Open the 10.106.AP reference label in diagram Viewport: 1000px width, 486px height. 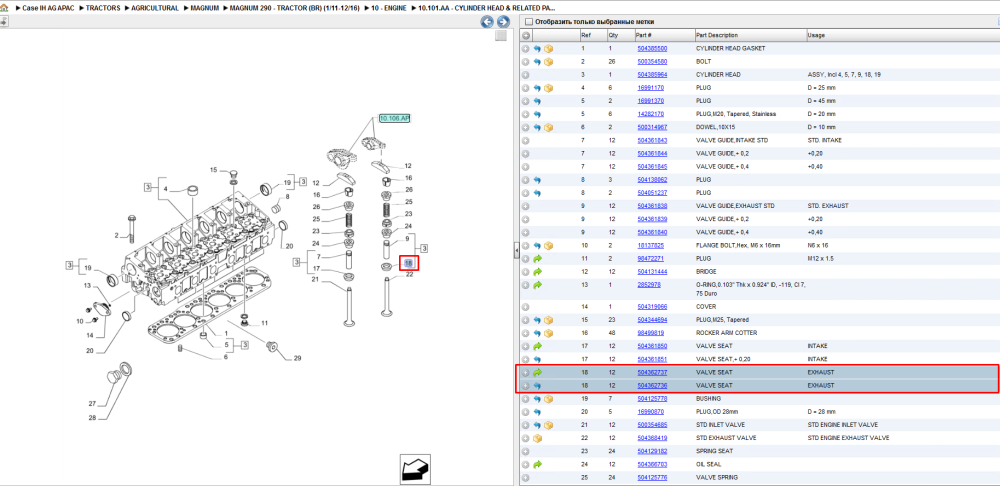395,119
